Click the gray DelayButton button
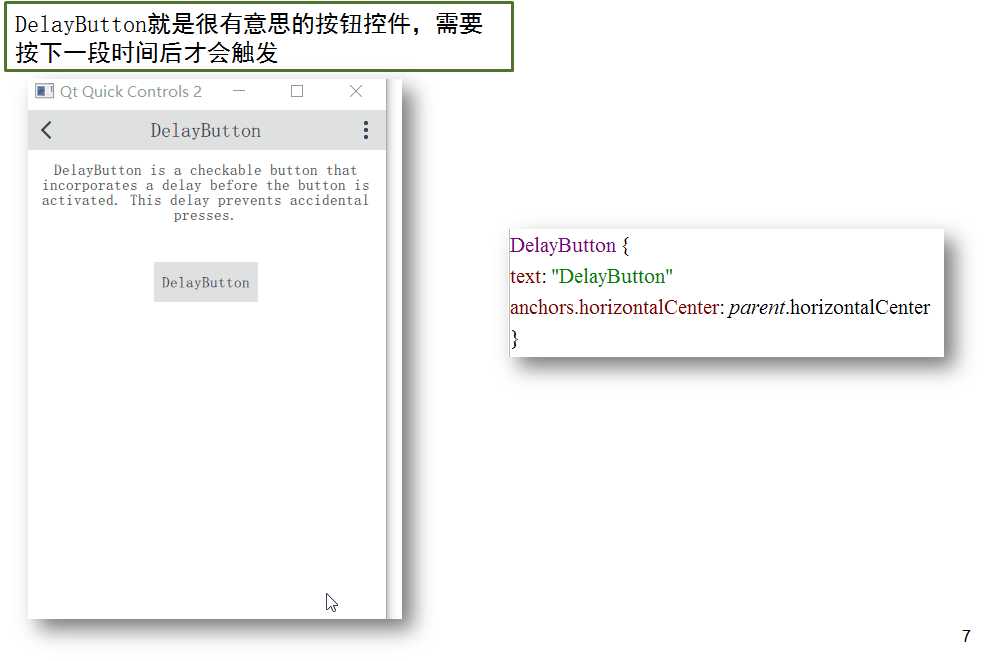Viewport: 986px width, 661px height. click(x=206, y=282)
